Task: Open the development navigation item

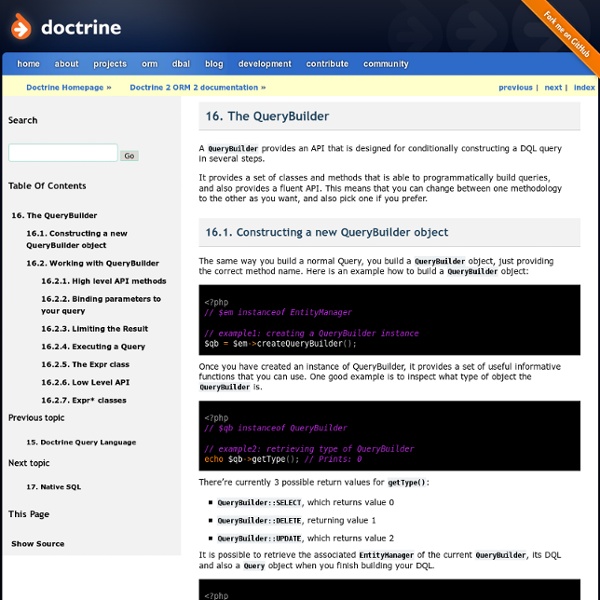Action: [264, 64]
